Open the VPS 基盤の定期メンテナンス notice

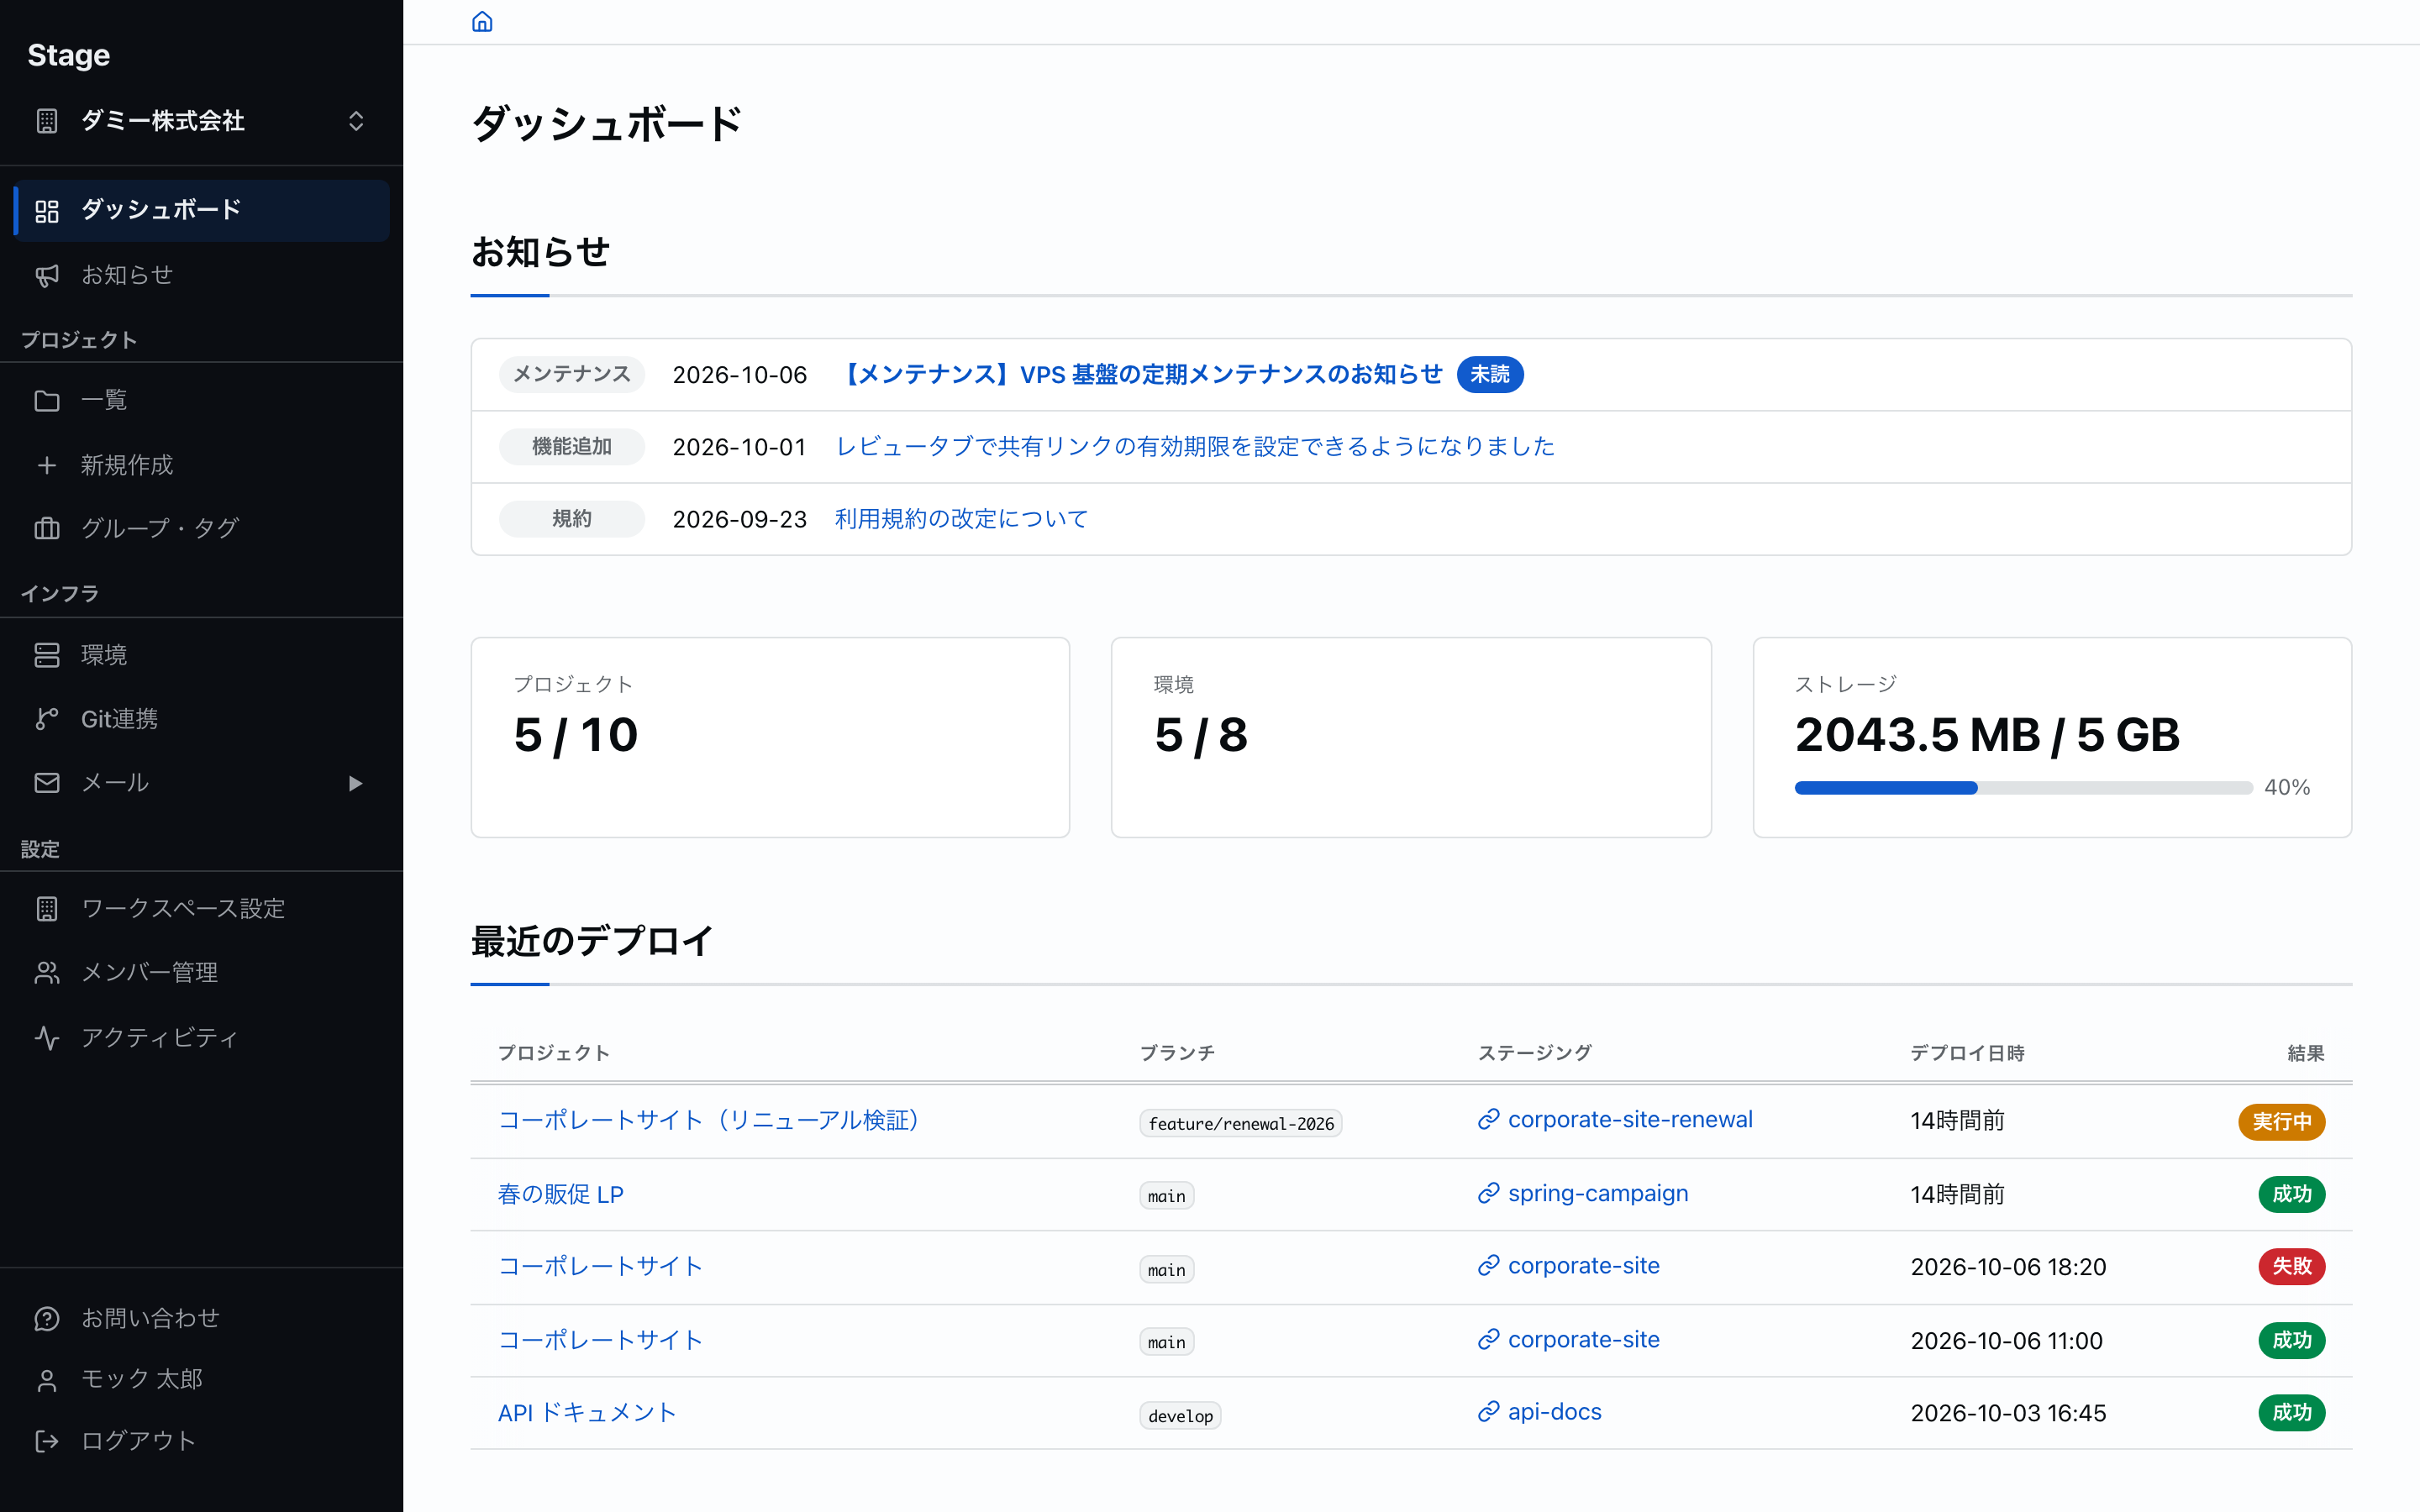tap(1139, 375)
